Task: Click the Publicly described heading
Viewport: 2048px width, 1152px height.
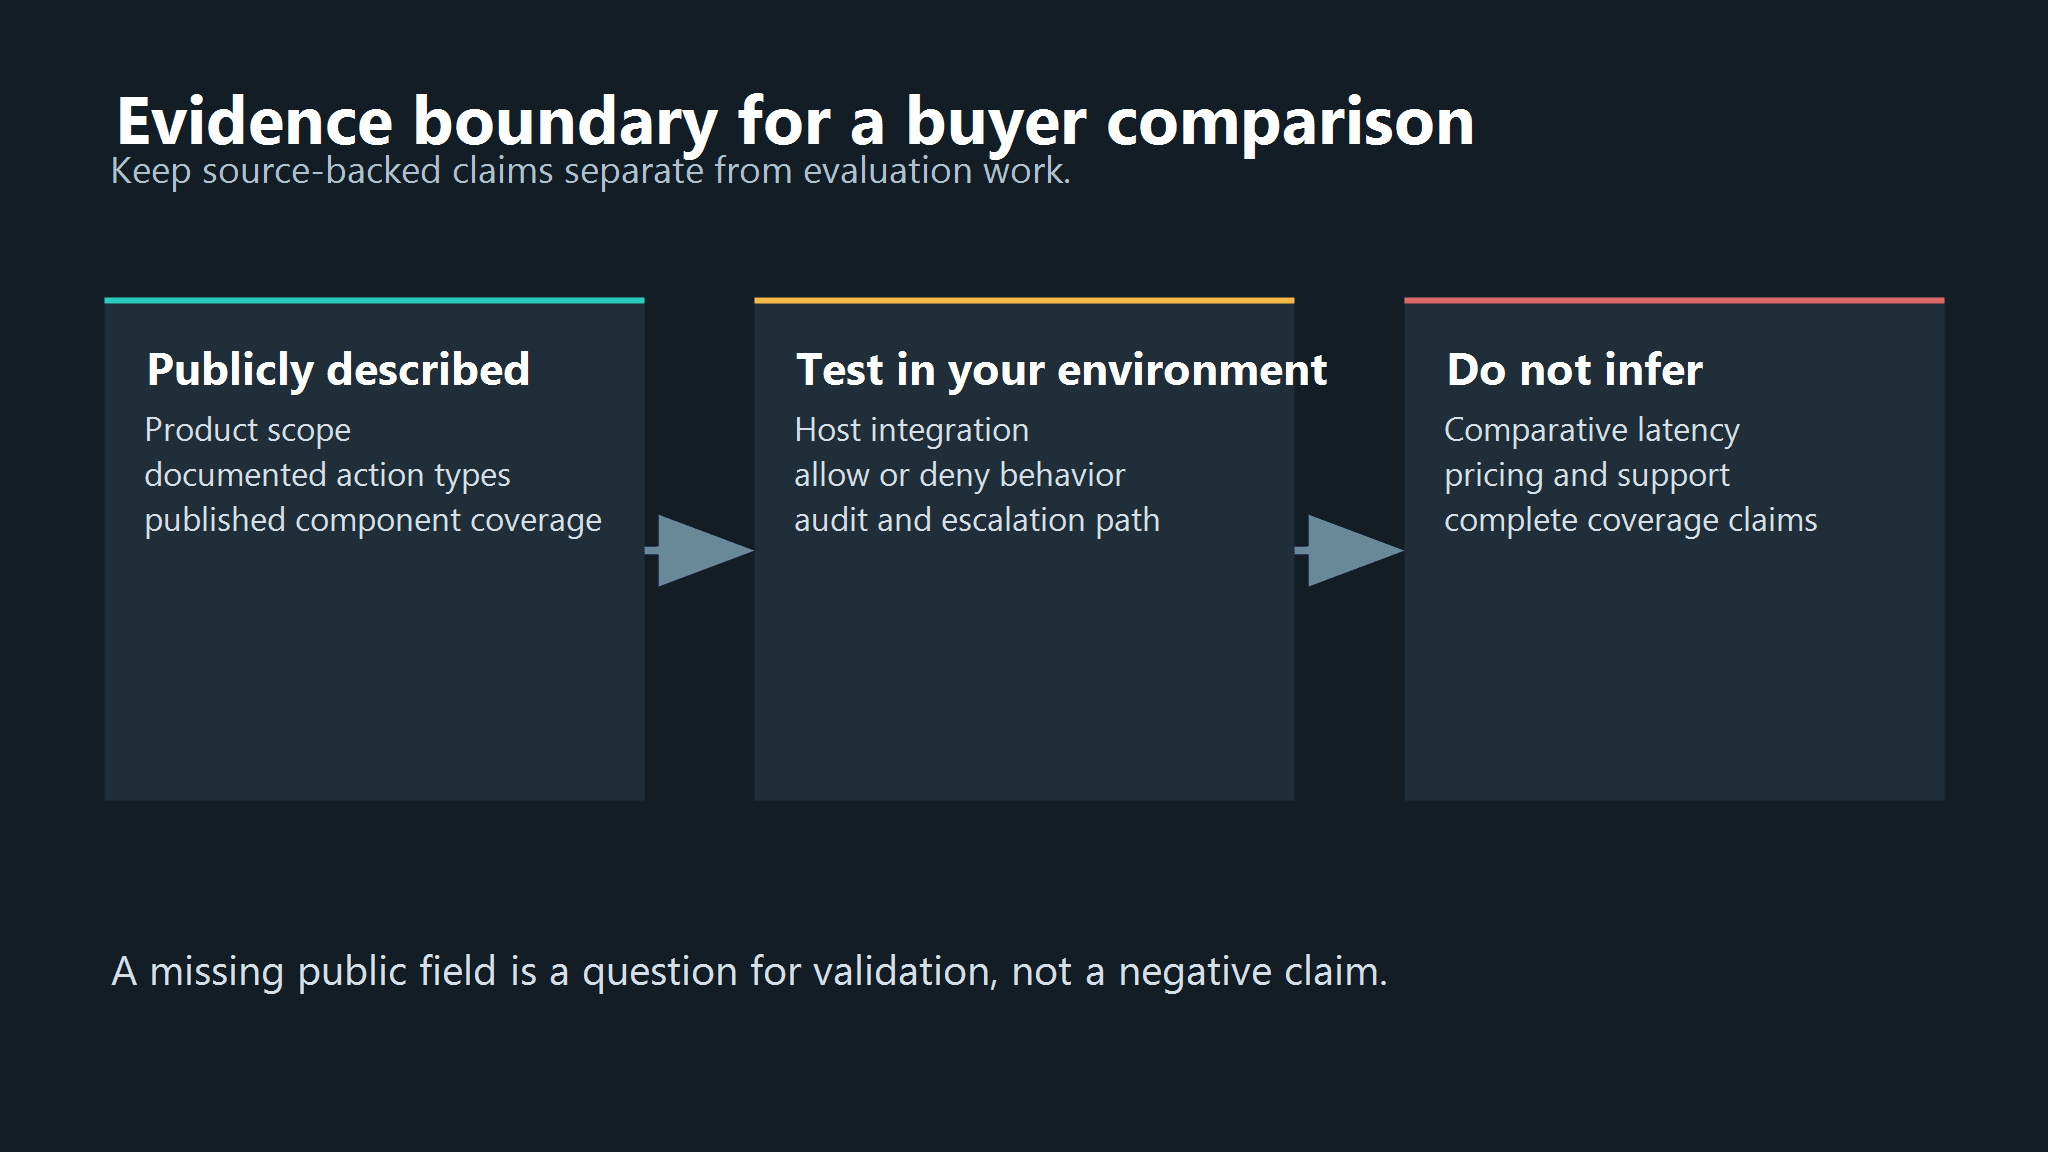Action: tap(338, 370)
